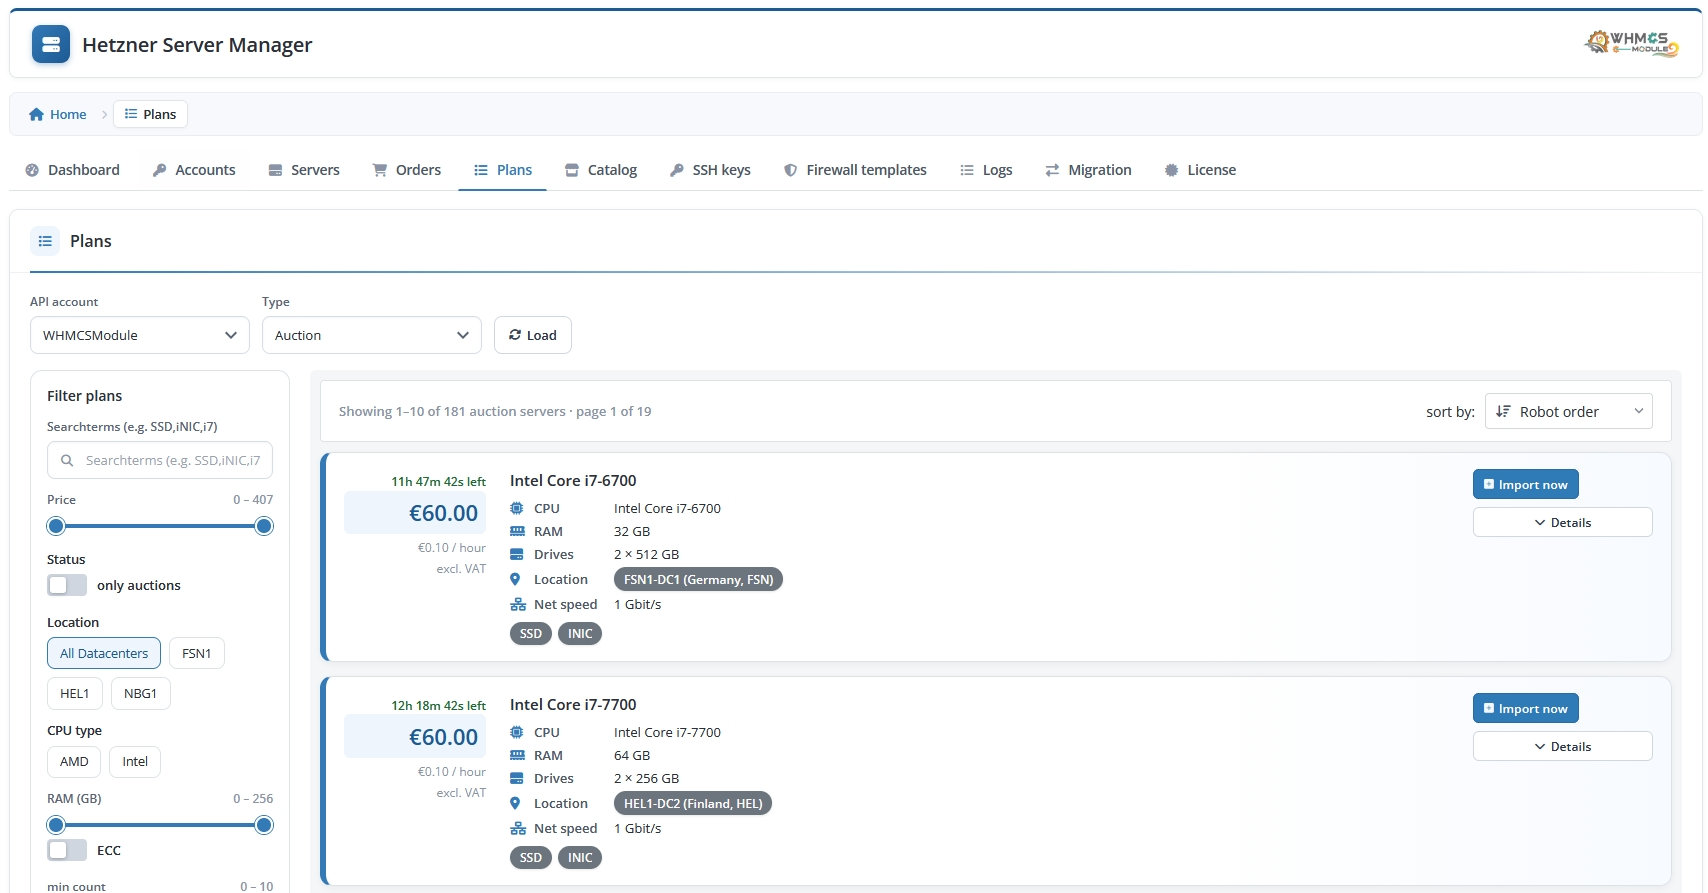Click the CPU chip icon for i7-7700

pyautogui.click(x=517, y=732)
